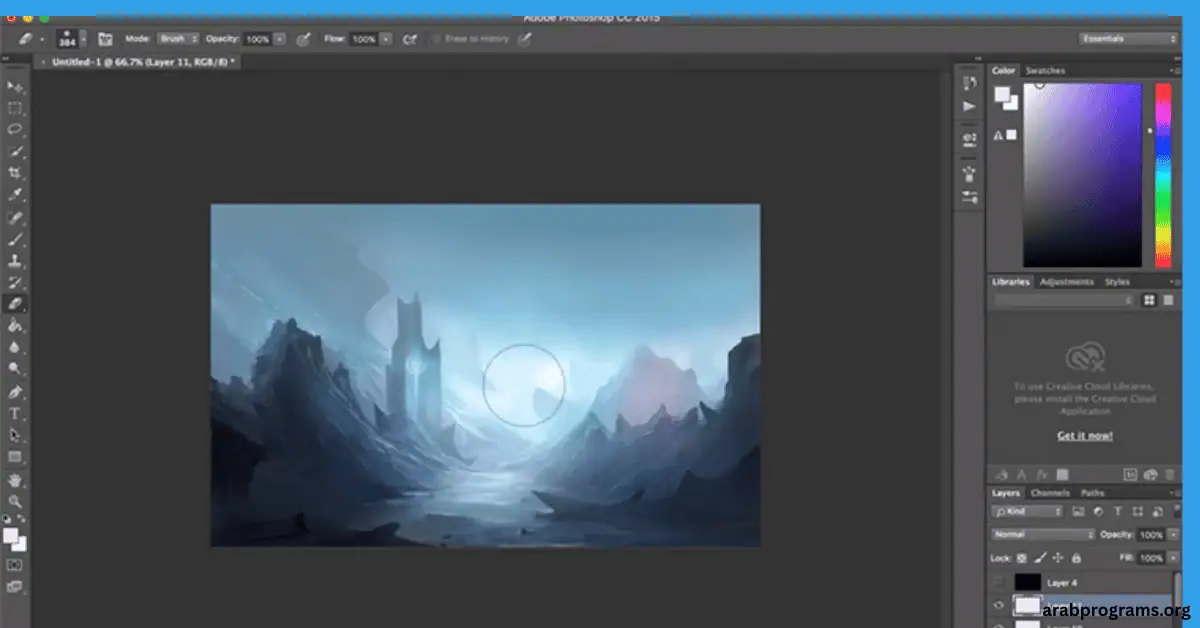Viewport: 1200px width, 628px height.
Task: Switch to the Styles tab
Action: pyautogui.click(x=1117, y=282)
